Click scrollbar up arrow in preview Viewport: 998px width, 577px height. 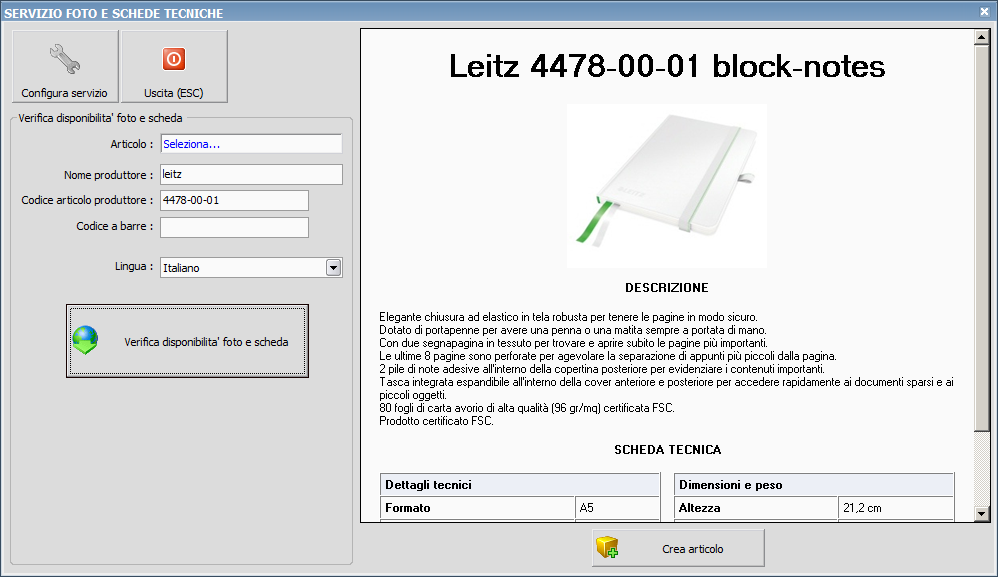[x=981, y=38]
